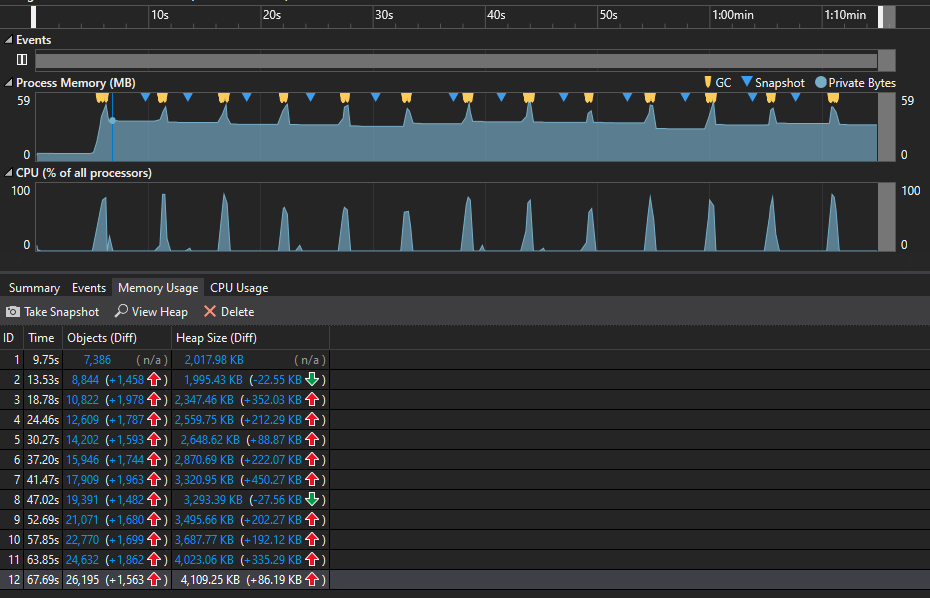Viewport: 930px width, 598px height.
Task: Collapse the Process Memory (MB) section
Action: click(8, 82)
